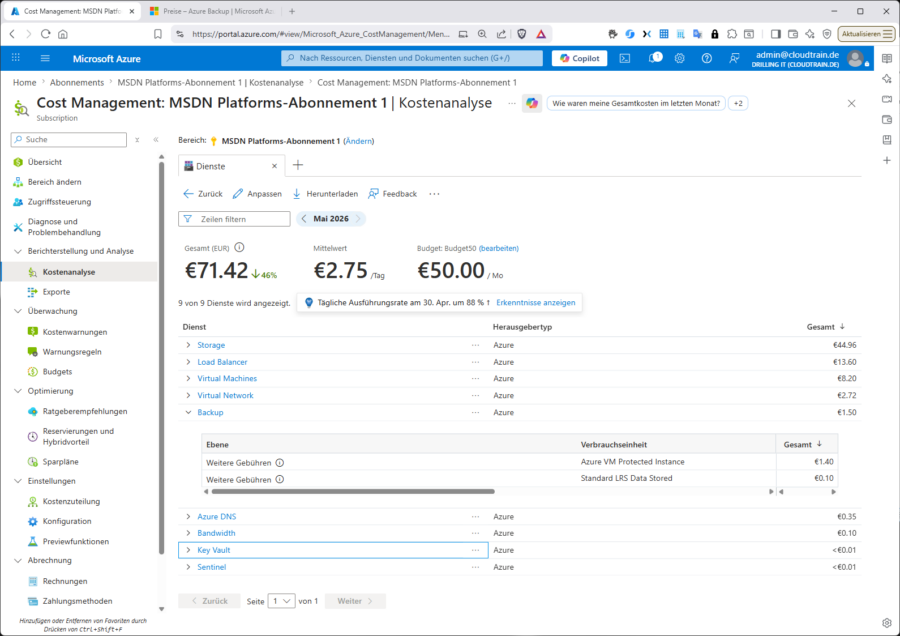Open the ellipsis next to Kostenanalyse title
Viewport: 900px width, 636px height.
coord(511,103)
